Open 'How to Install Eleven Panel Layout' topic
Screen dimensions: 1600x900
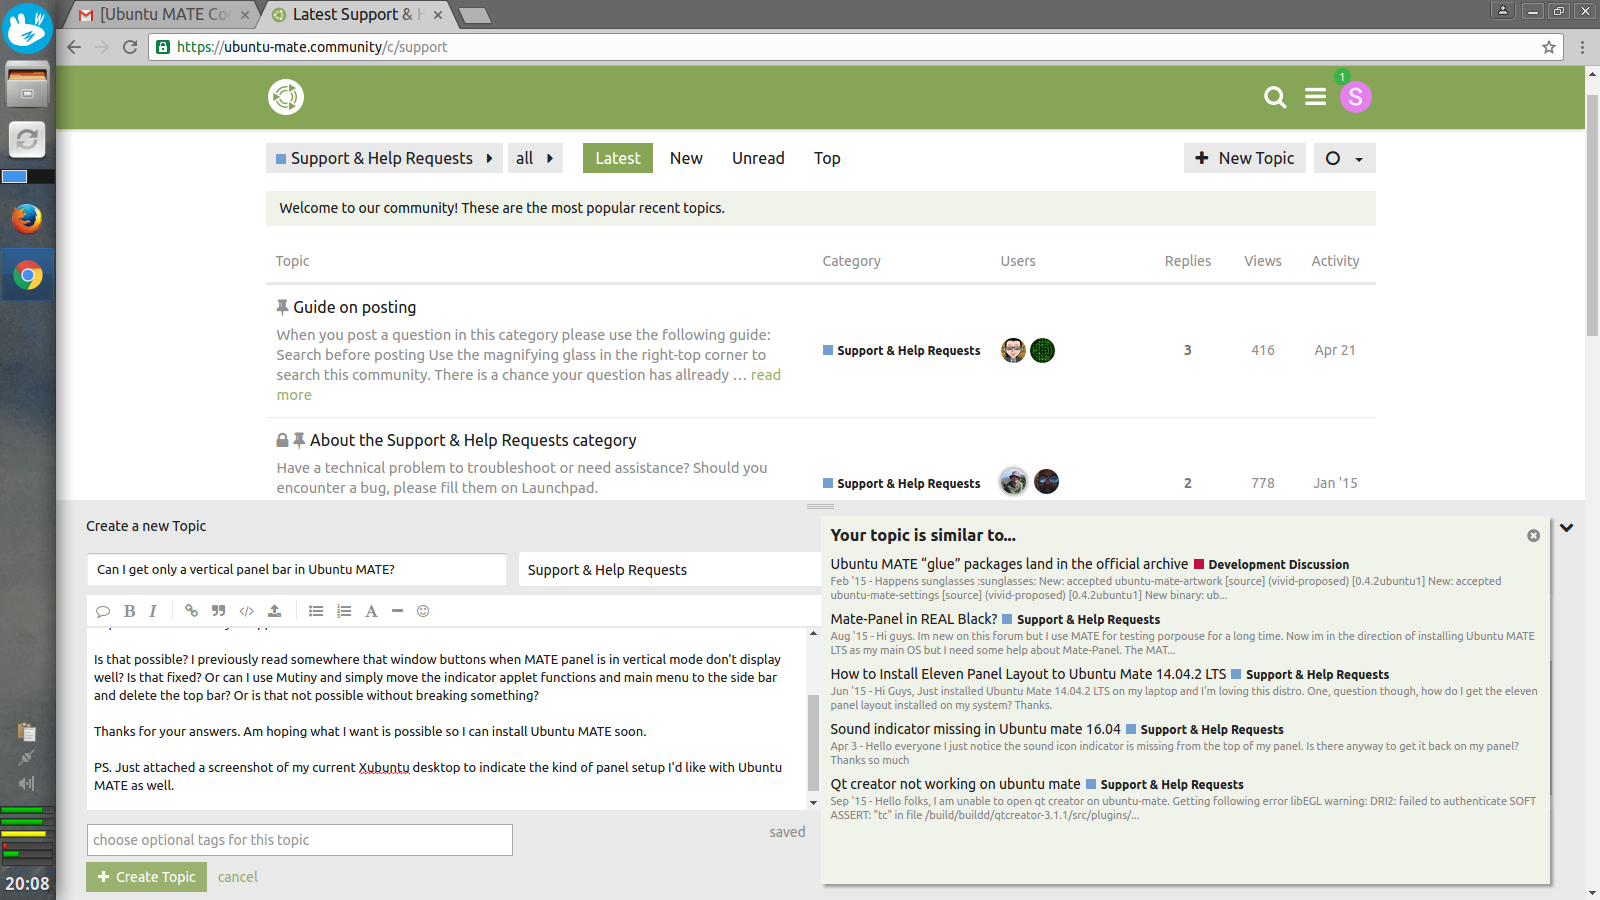(1028, 674)
